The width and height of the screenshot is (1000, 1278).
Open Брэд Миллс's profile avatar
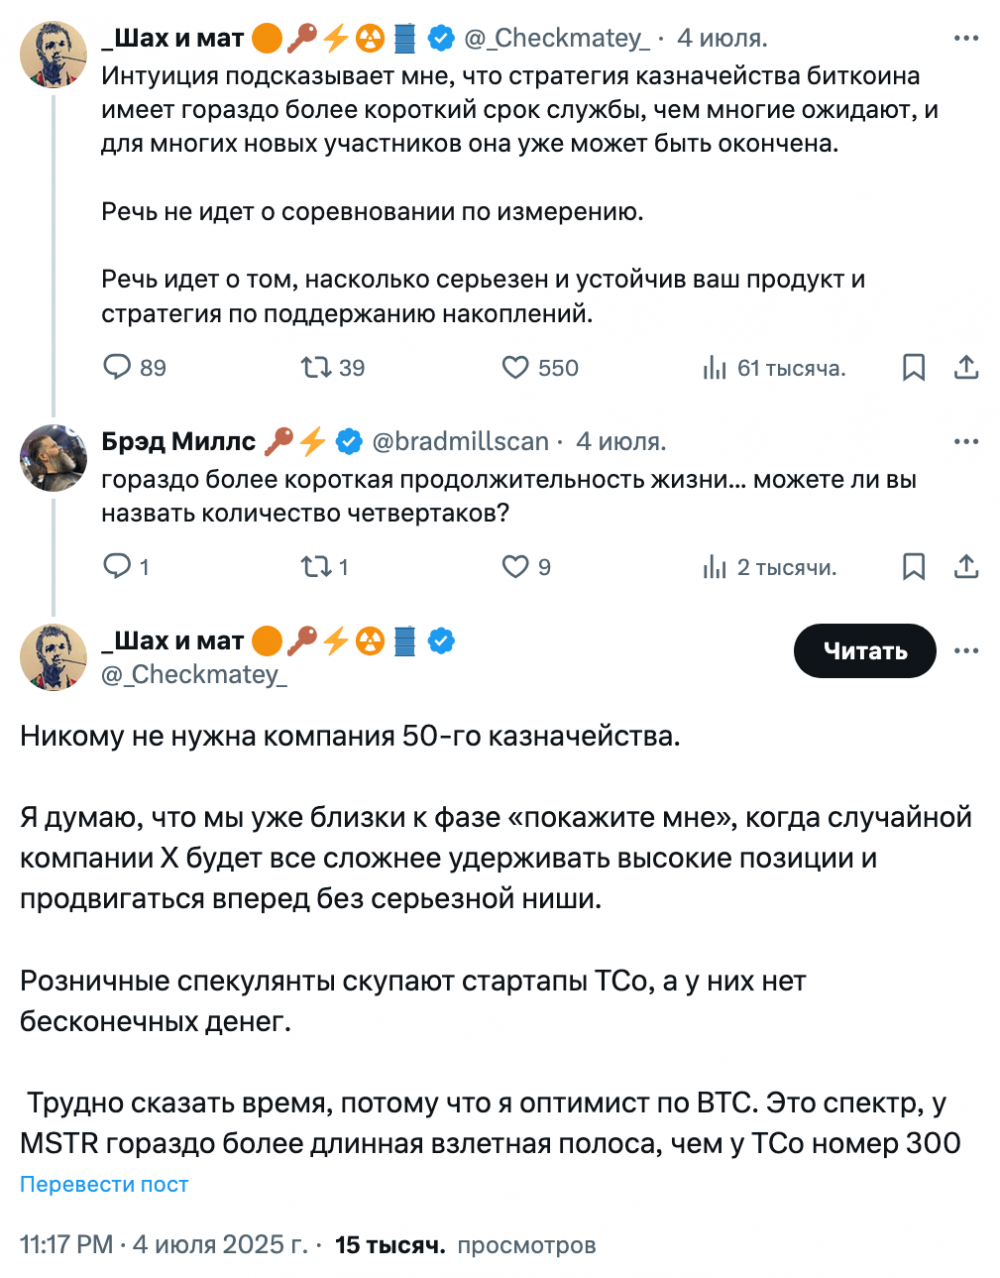(x=53, y=458)
